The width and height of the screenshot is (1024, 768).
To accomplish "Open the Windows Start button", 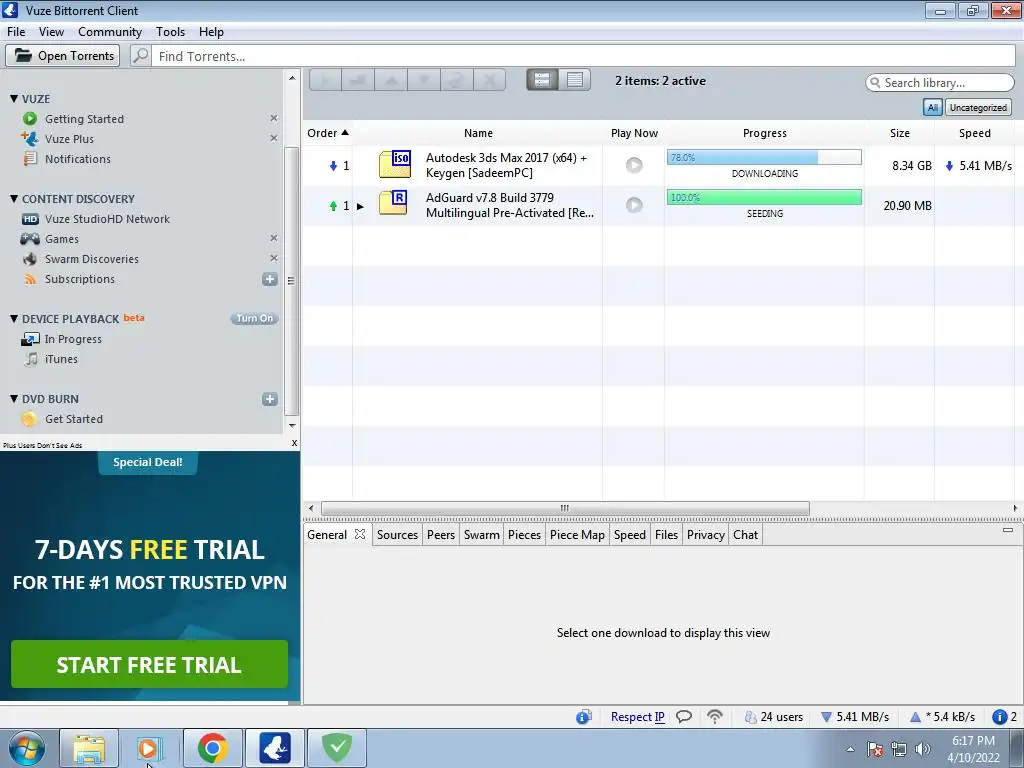I will coord(26,748).
